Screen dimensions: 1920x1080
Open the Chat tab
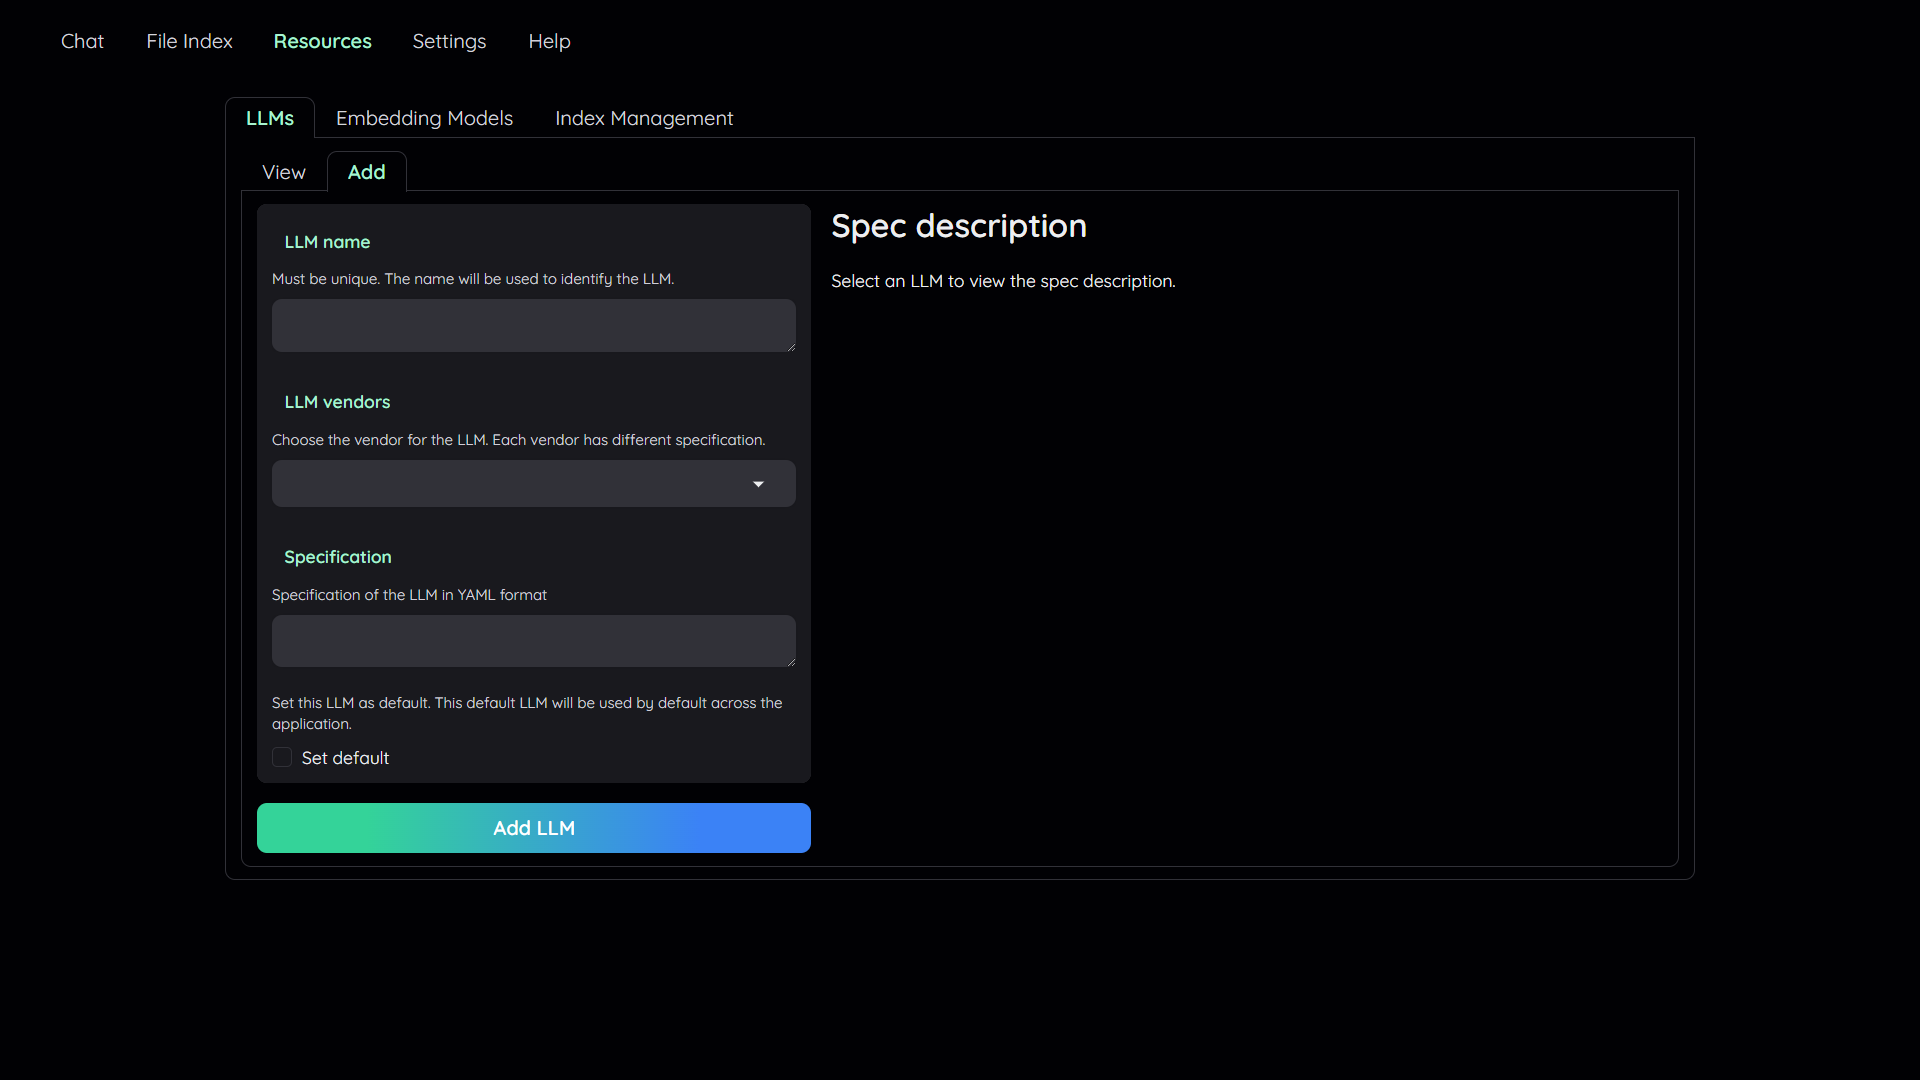pos(82,41)
